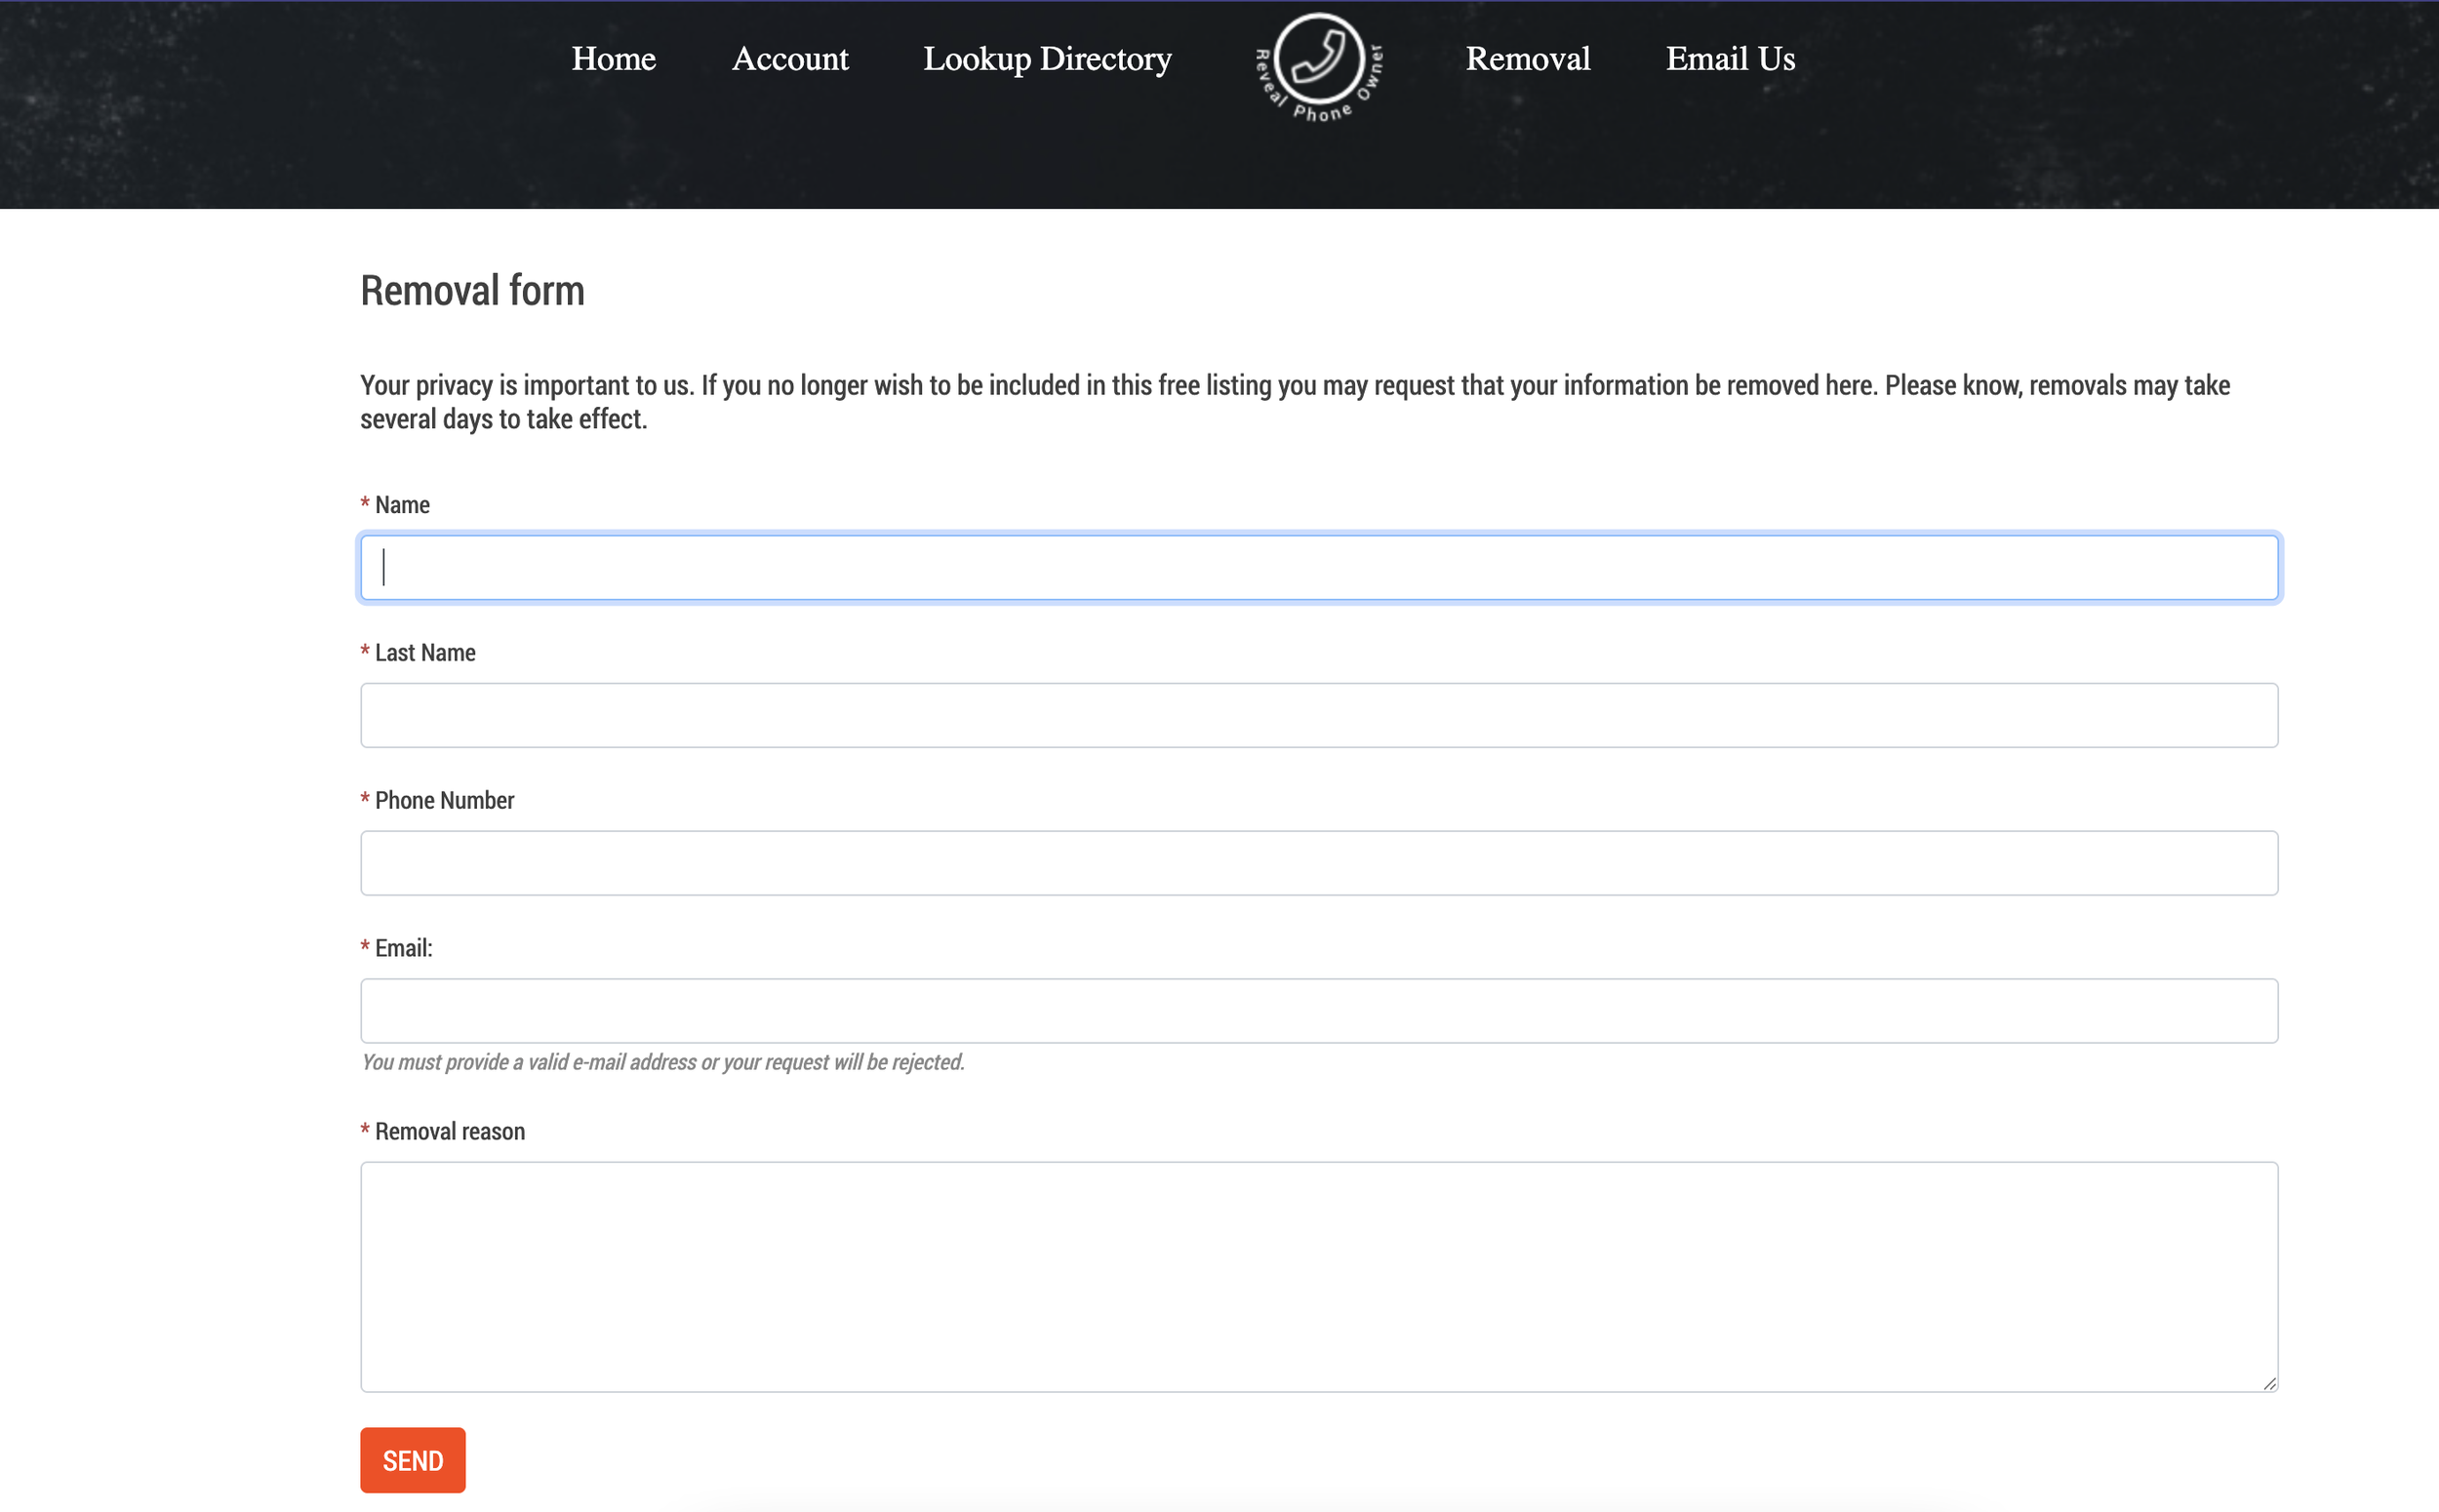This screenshot has height=1512, width=2439.
Task: Select the Phone Number text box
Action: (1318, 863)
